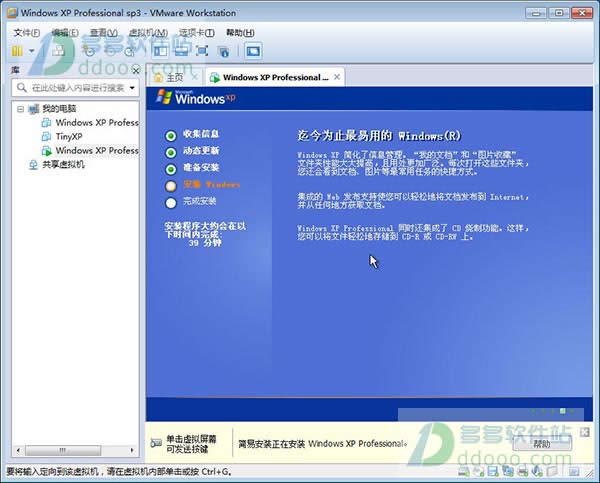The width and height of the screenshot is (600, 483).
Task: Select first Windows XP Profess VM entry
Action: [x=96, y=122]
